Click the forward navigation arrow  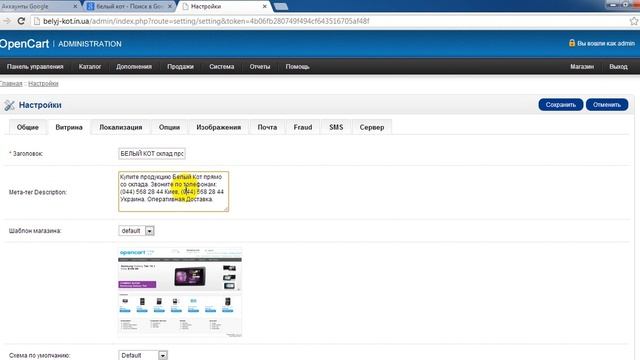7,21
